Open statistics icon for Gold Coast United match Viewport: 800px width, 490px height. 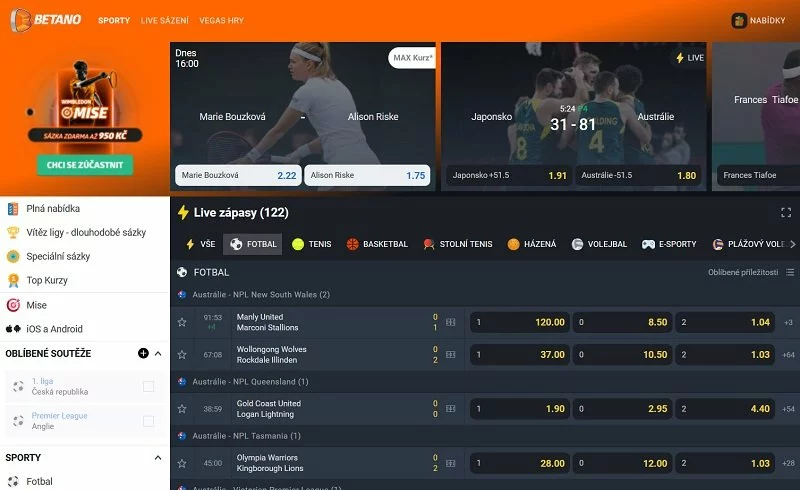pos(451,408)
